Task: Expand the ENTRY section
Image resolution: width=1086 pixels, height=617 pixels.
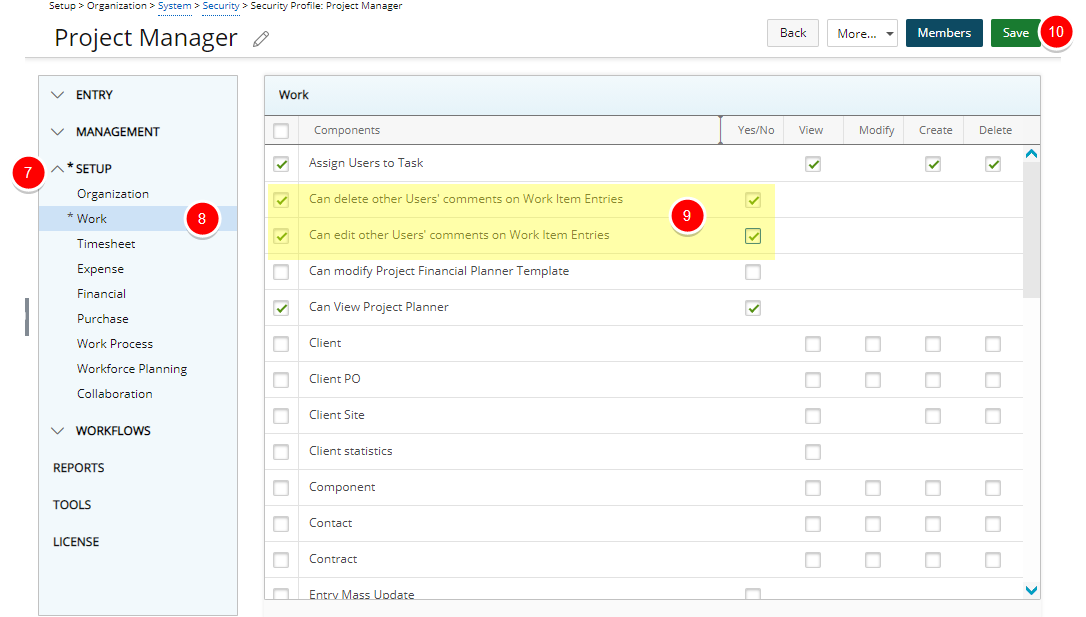Action: tap(58, 95)
